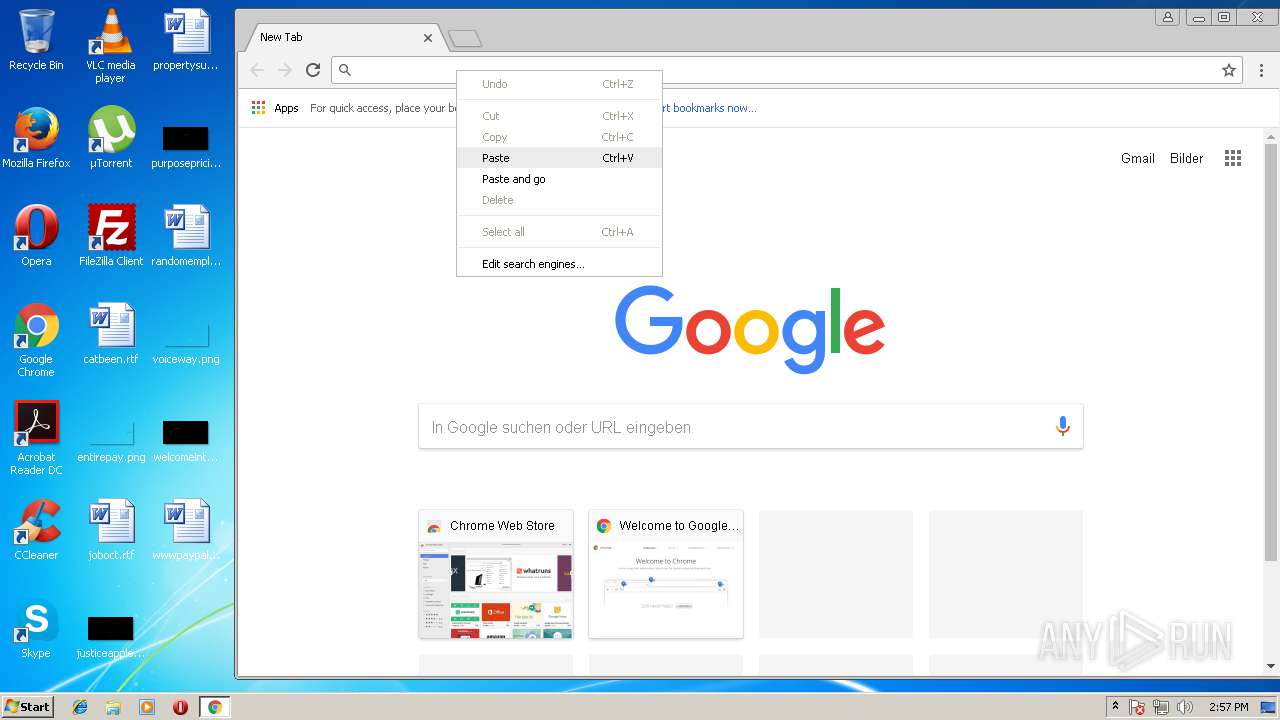This screenshot has height=720, width=1280.
Task: Open Mozilla Firefox desktop shortcut
Action: coord(36,138)
